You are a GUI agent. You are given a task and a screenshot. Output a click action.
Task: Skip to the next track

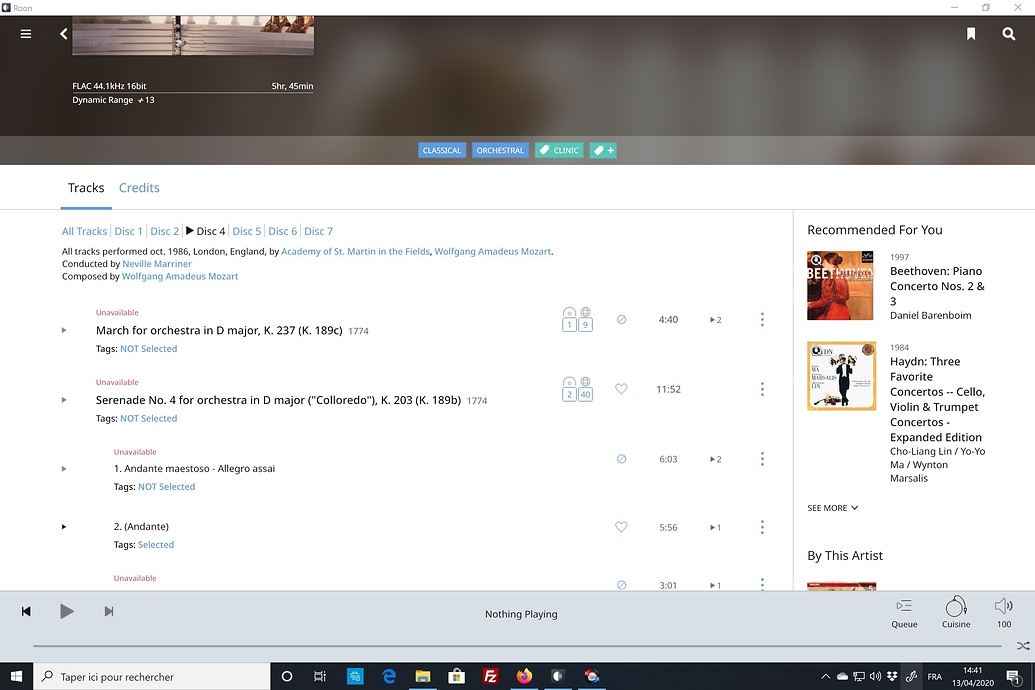[x=109, y=611]
